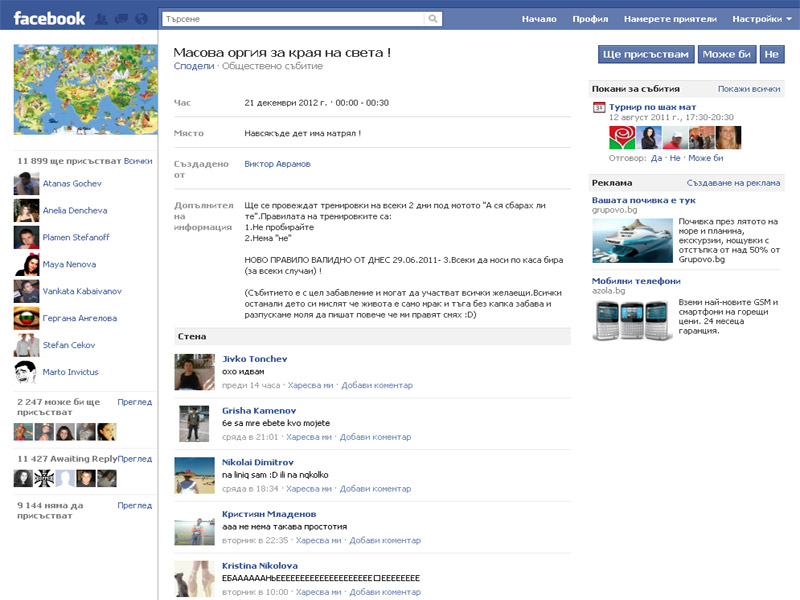This screenshot has width=800, height=600.
Task: Open messages icon in the Facebook header
Action: click(x=121, y=18)
